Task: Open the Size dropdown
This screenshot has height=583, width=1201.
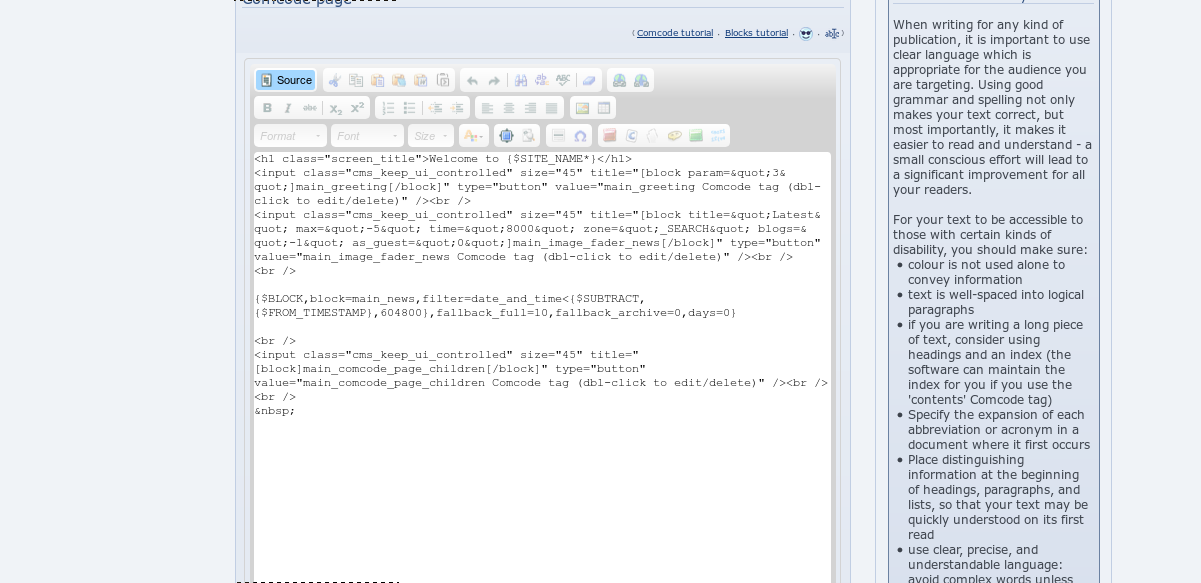Action: tap(431, 136)
